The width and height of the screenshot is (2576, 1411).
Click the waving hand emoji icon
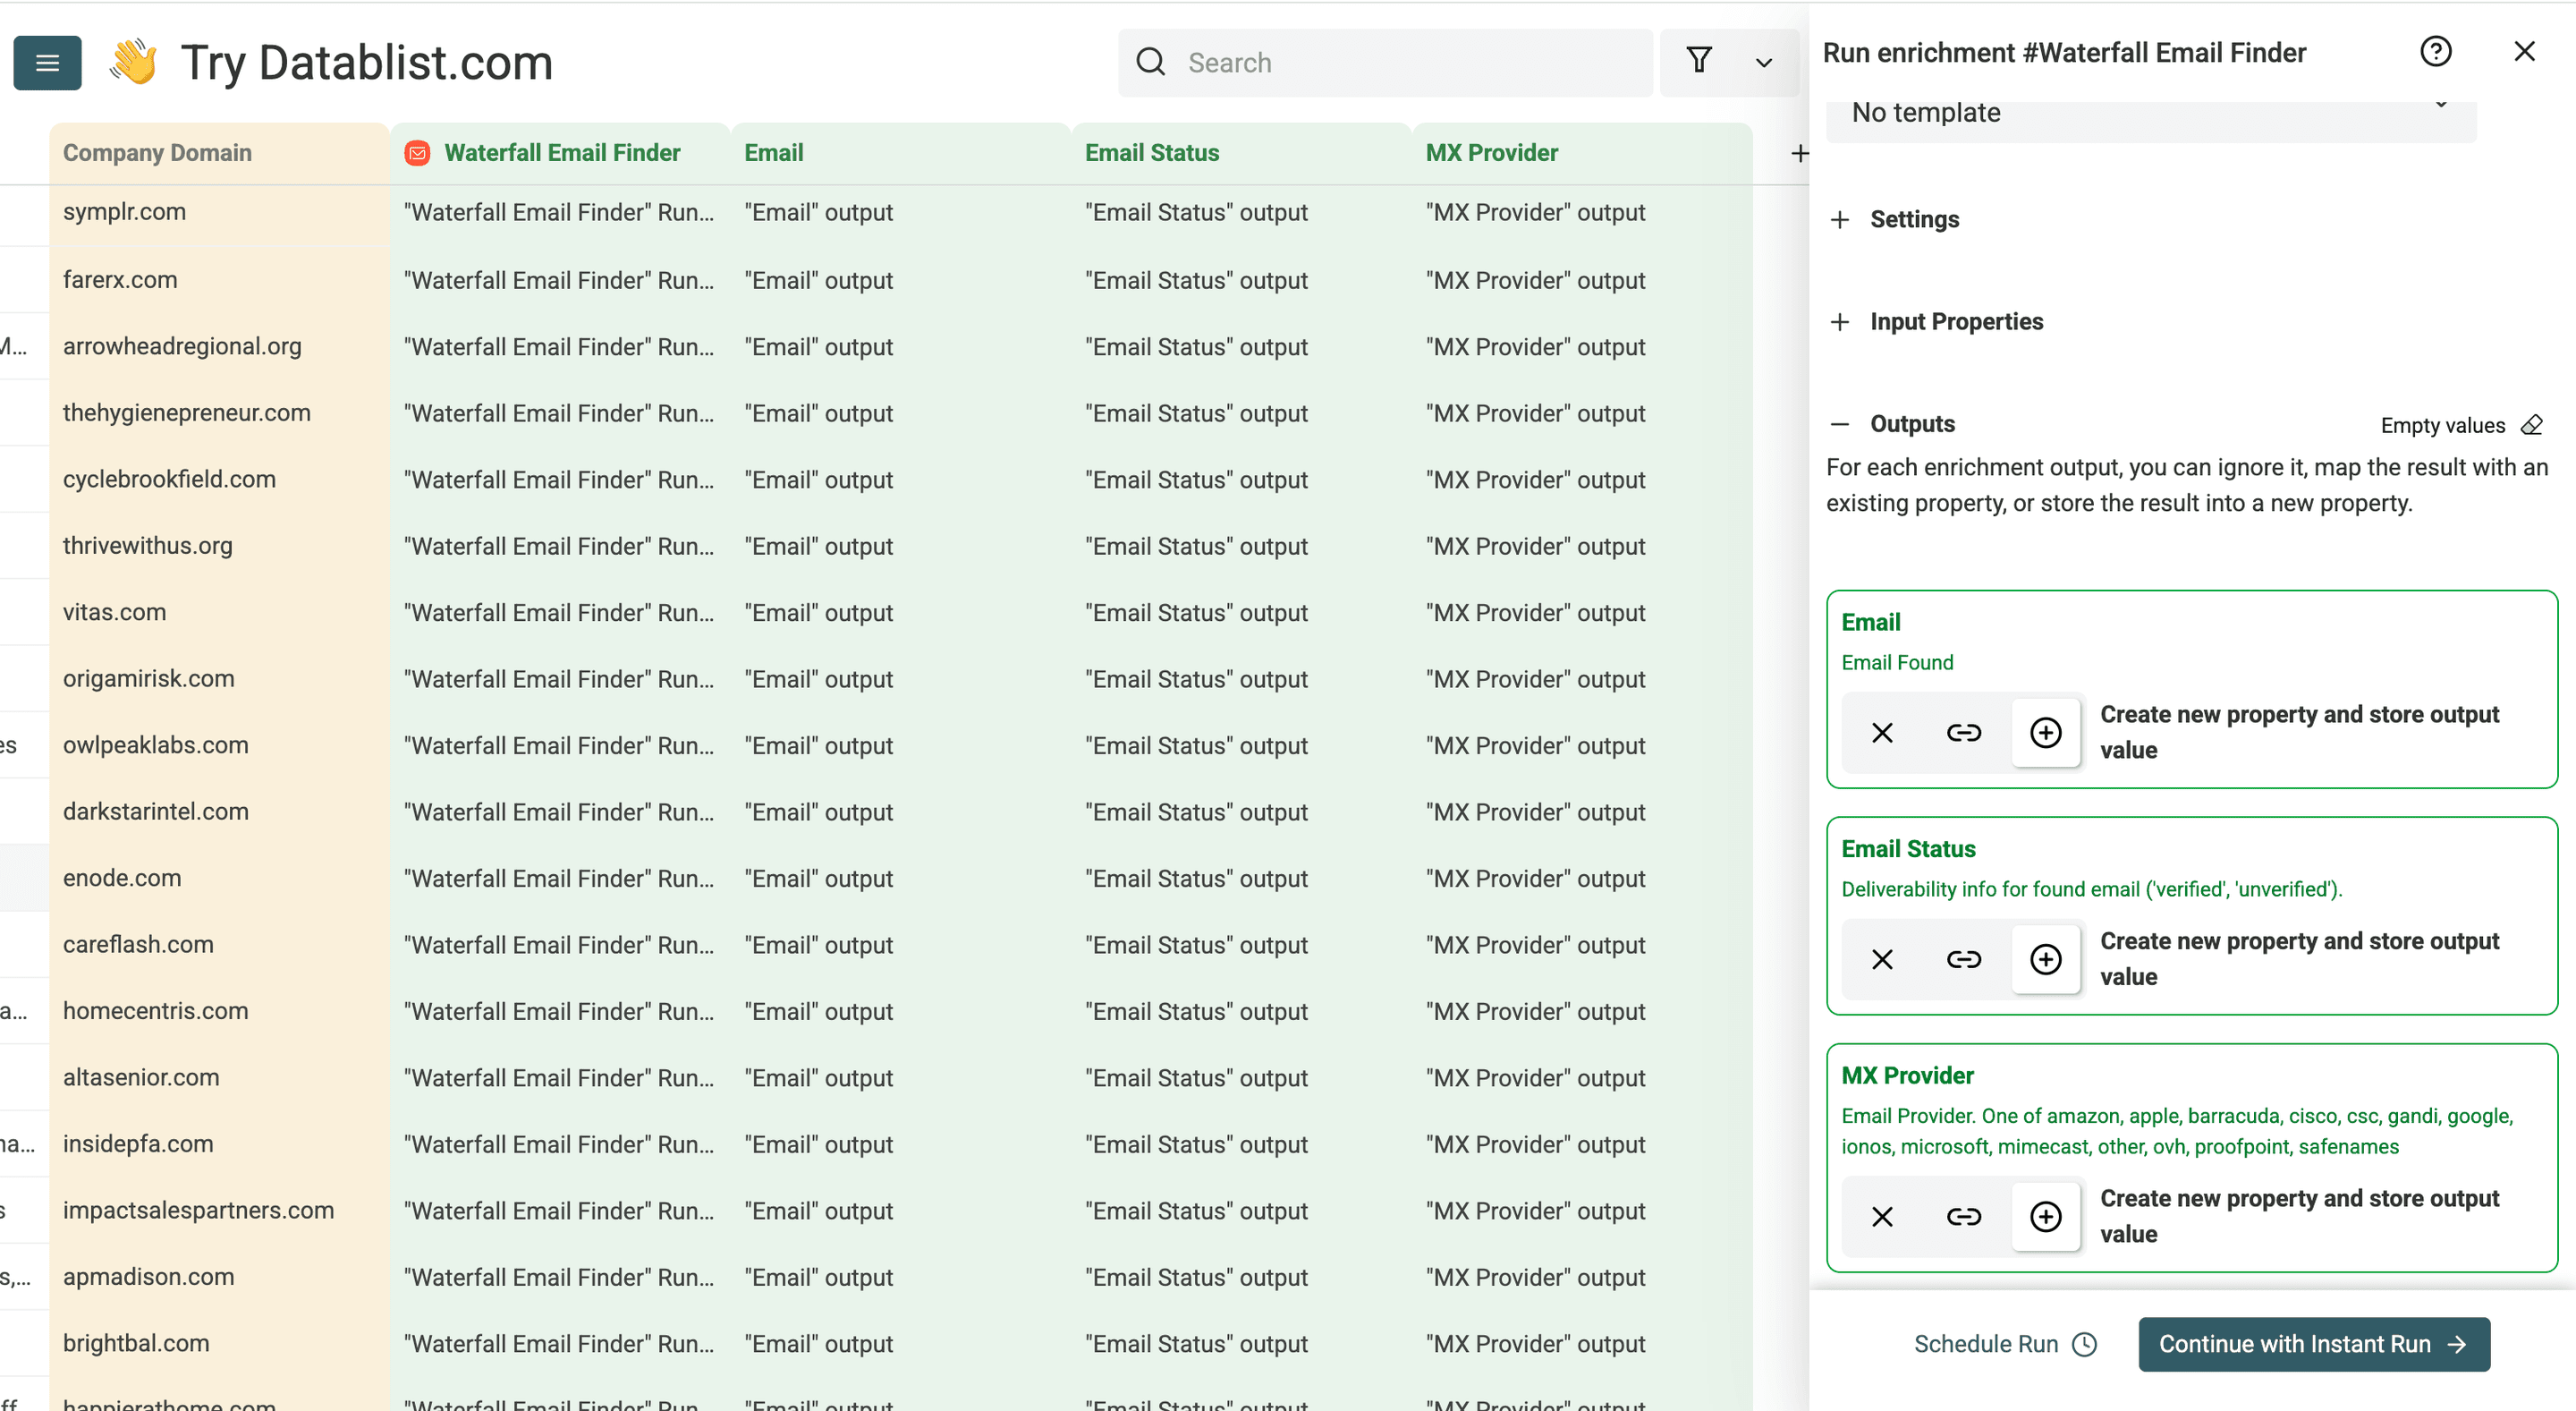pyautogui.click(x=134, y=62)
